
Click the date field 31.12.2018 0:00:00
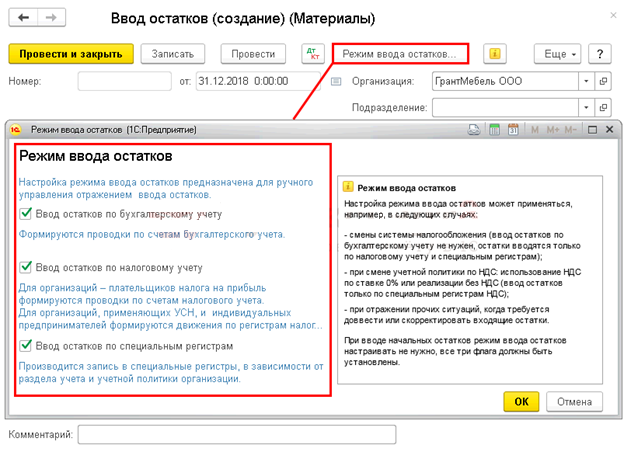[x=258, y=81]
